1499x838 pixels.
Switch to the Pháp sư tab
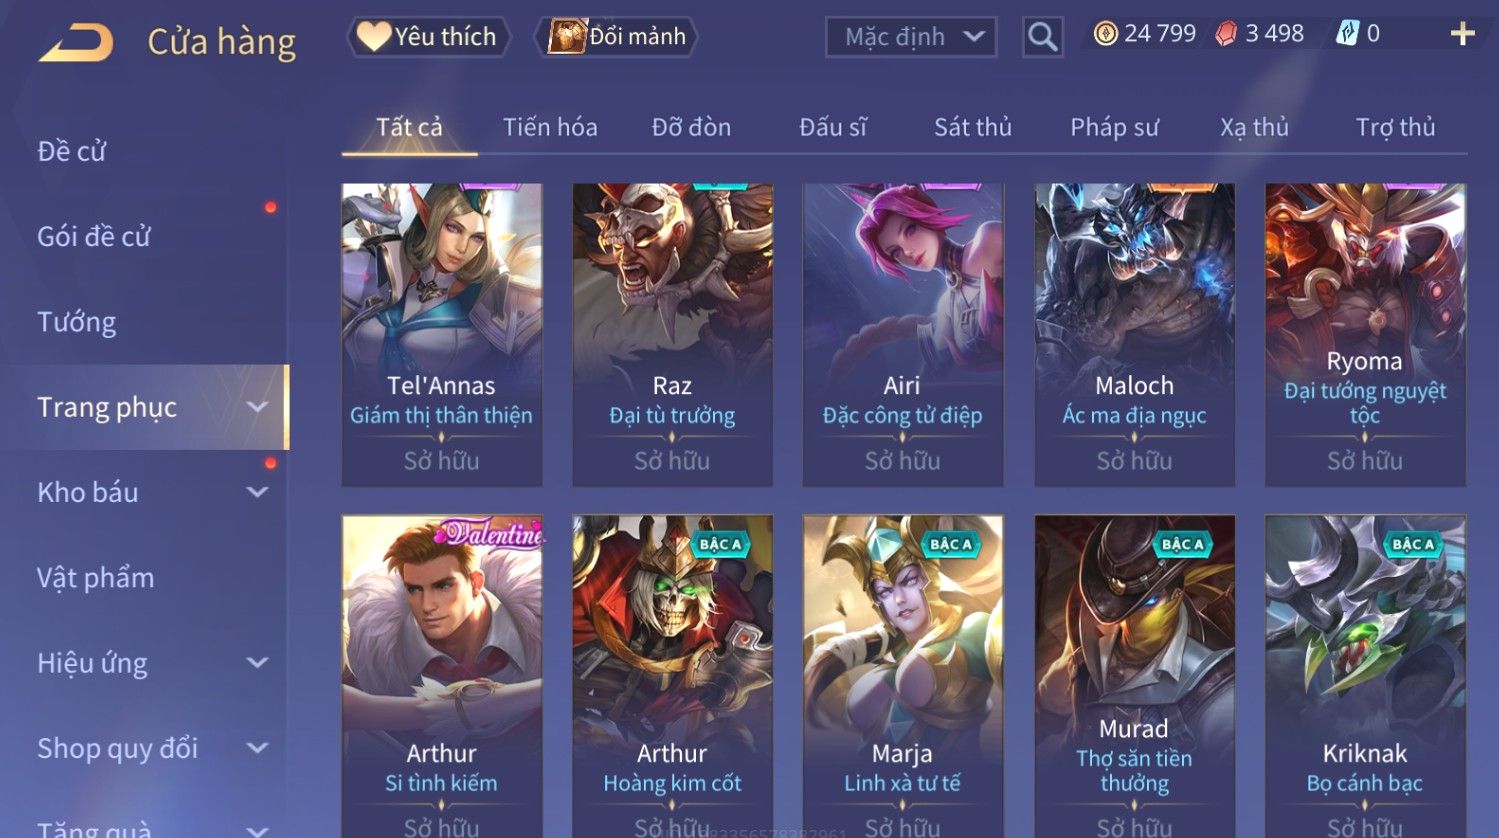(x=1114, y=127)
